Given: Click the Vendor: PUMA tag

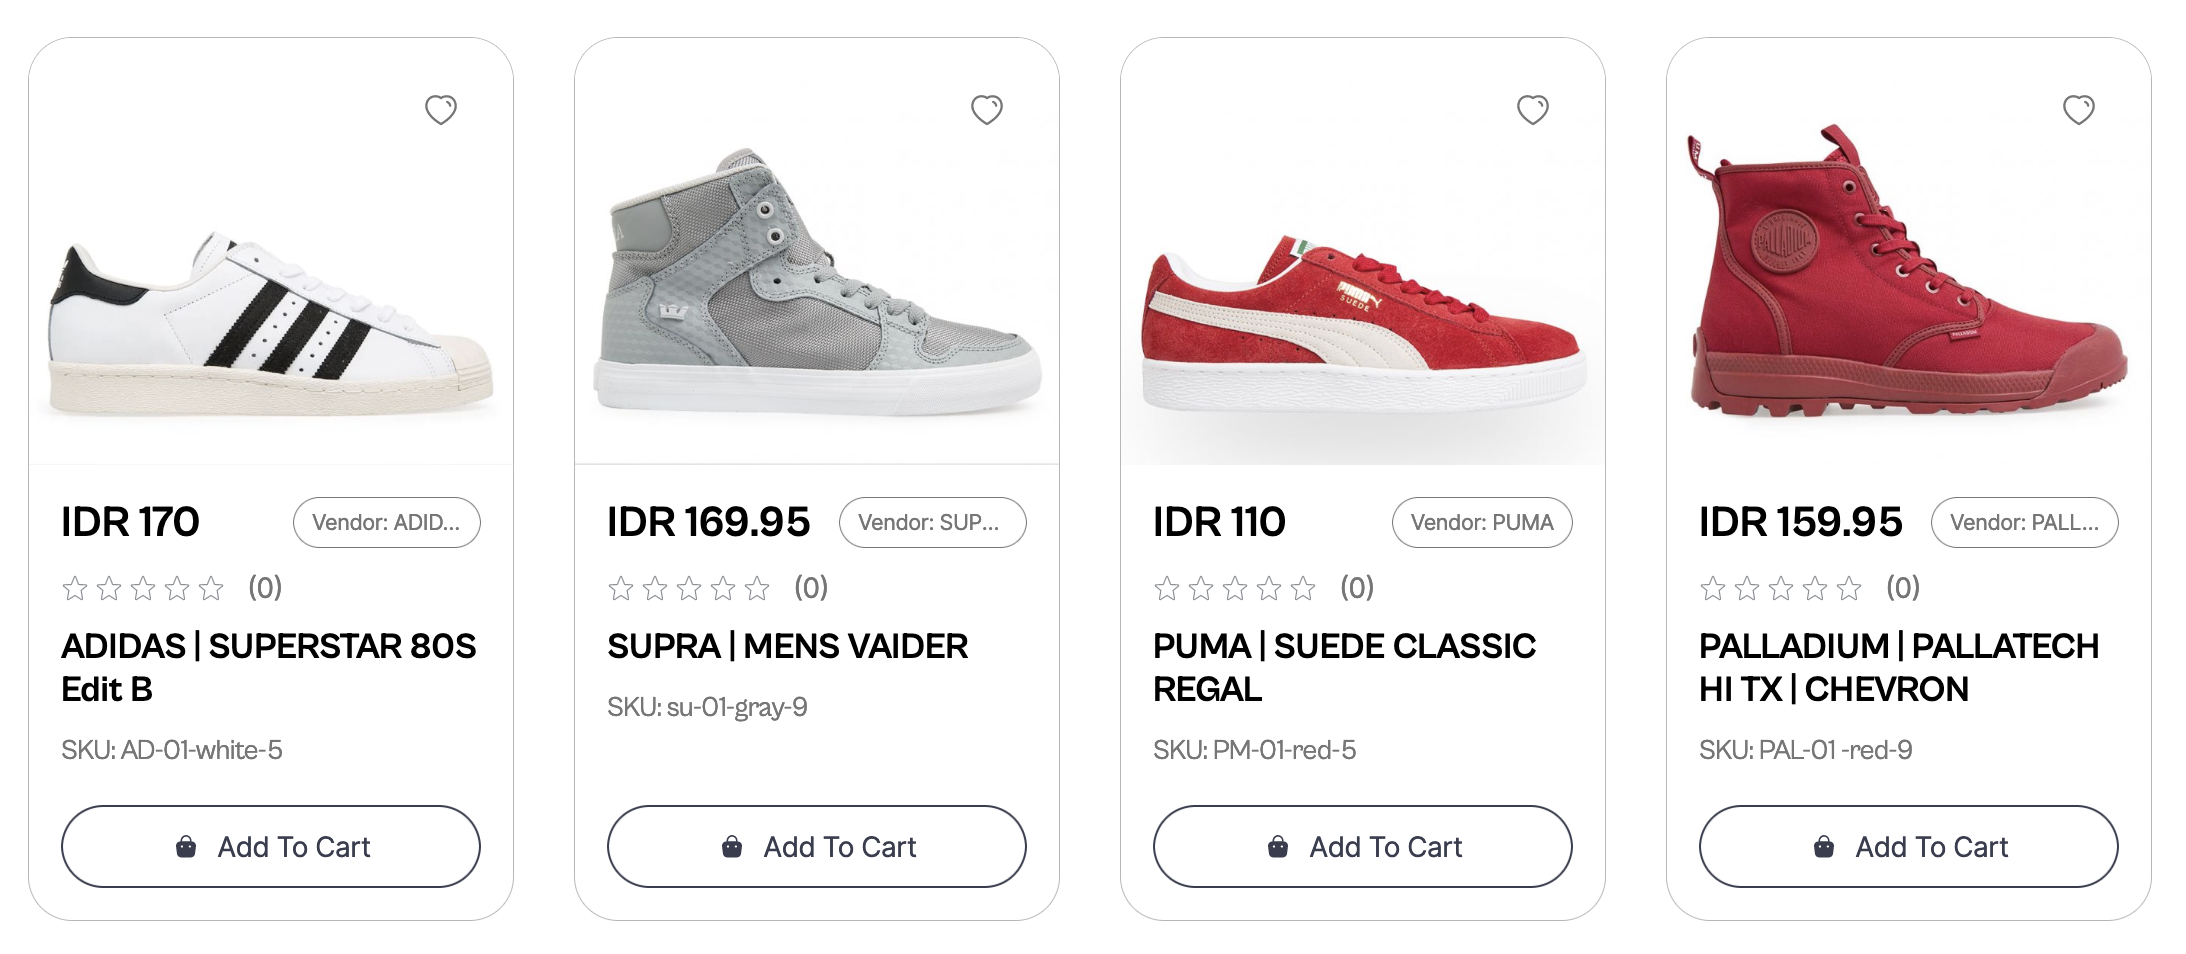Looking at the screenshot, I should click(1481, 522).
